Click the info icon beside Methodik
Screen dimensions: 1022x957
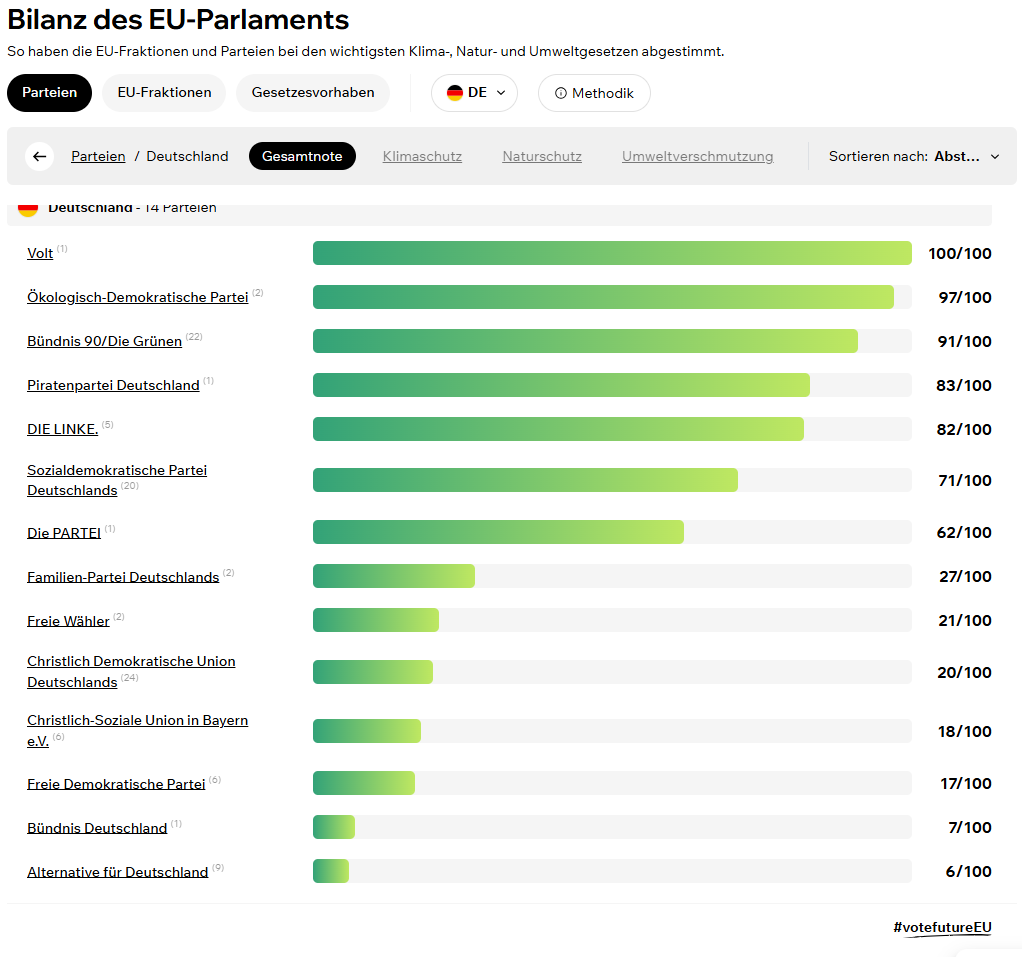[x=561, y=93]
